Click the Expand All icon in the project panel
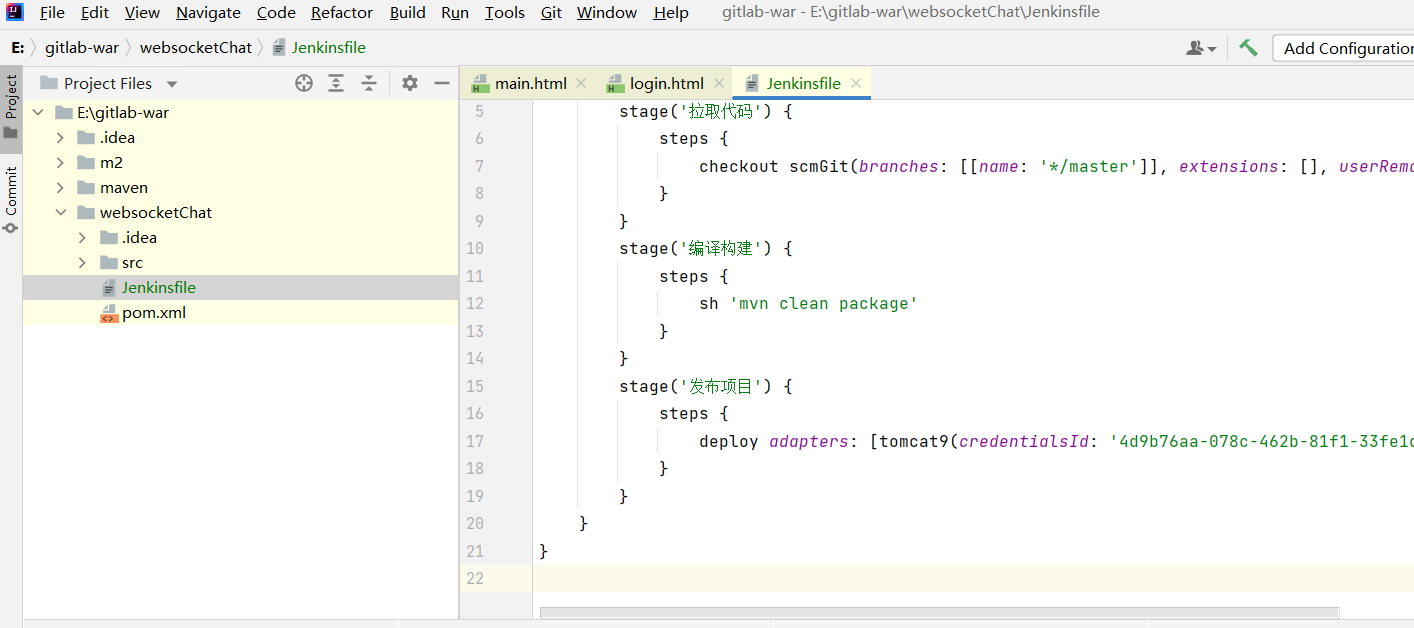 336,84
